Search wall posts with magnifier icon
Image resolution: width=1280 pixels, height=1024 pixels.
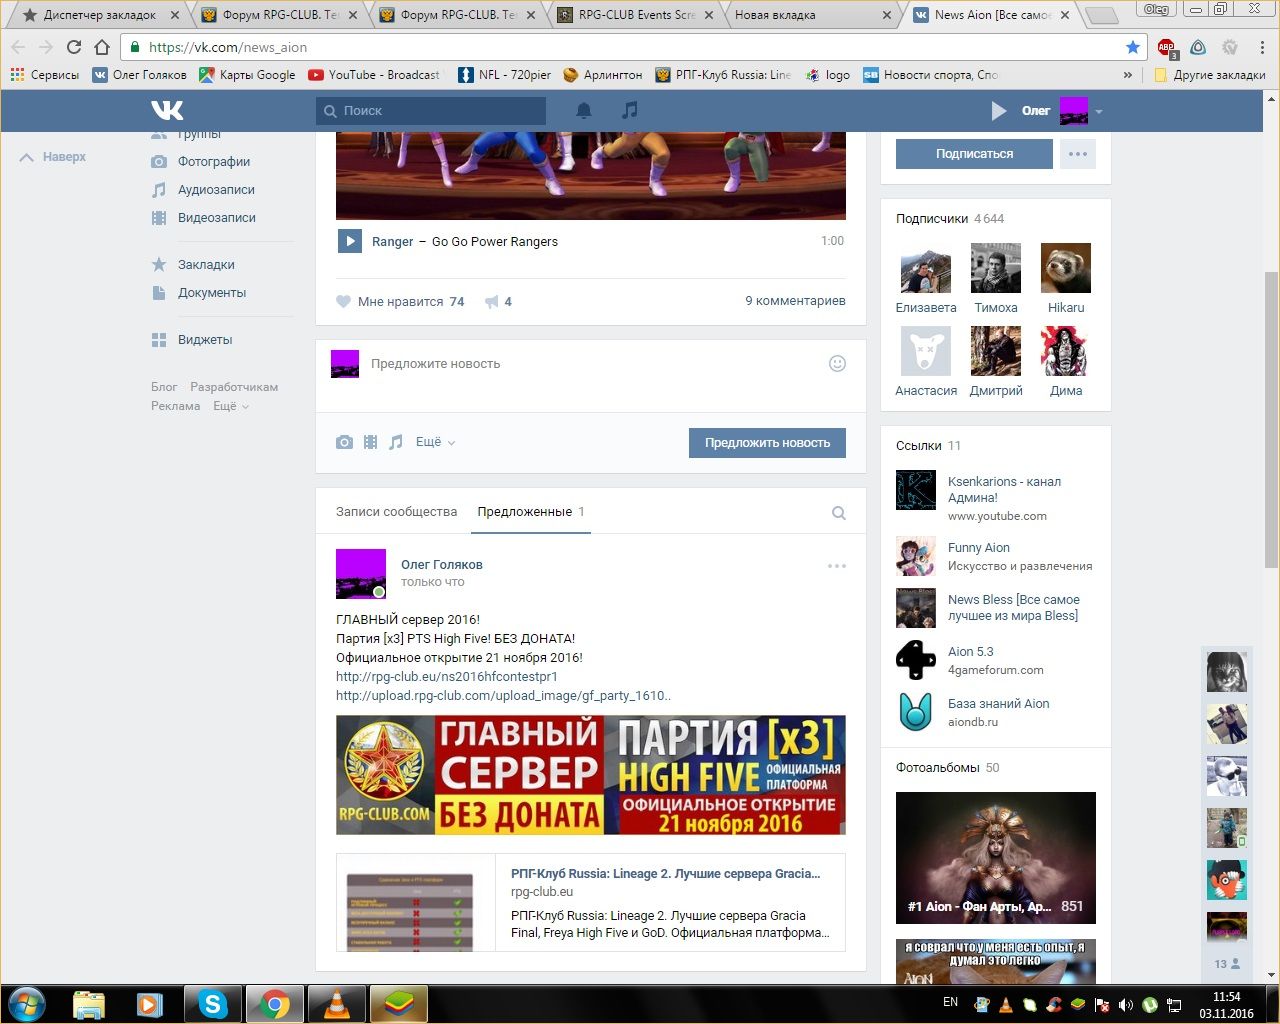point(838,513)
